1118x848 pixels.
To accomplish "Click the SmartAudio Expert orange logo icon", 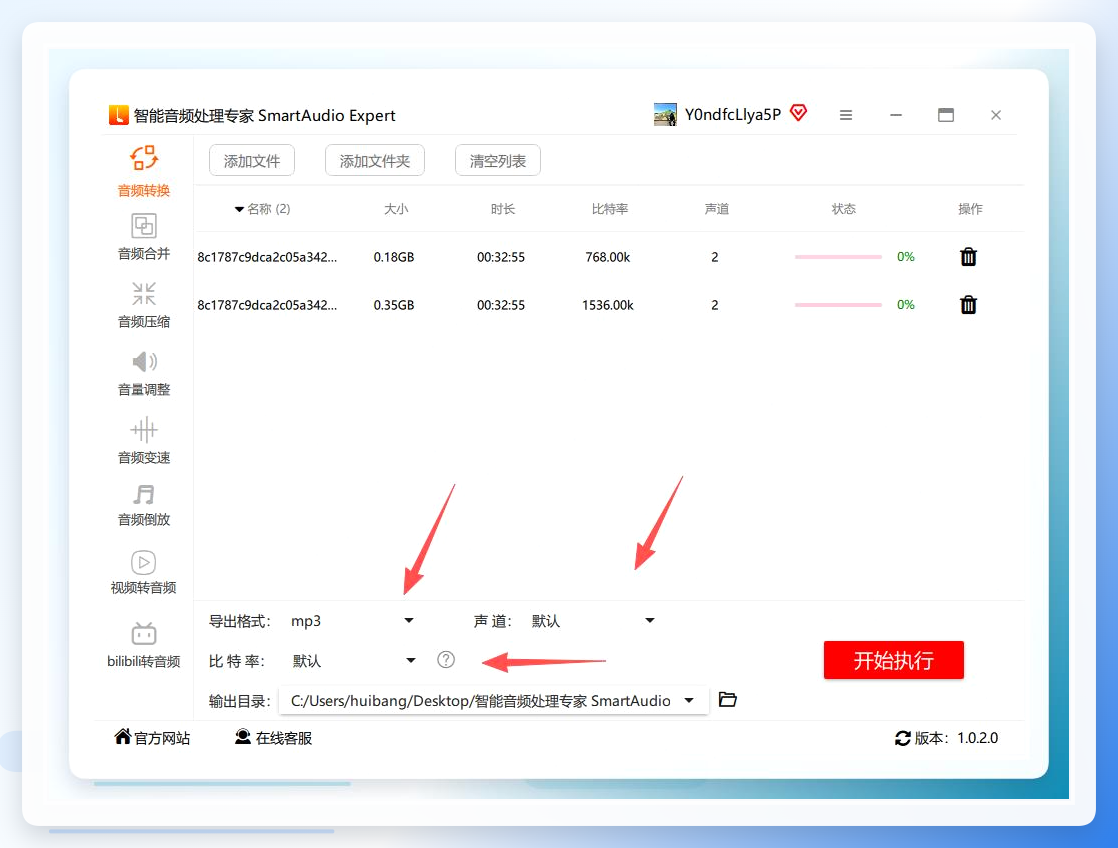I will click(x=118, y=115).
